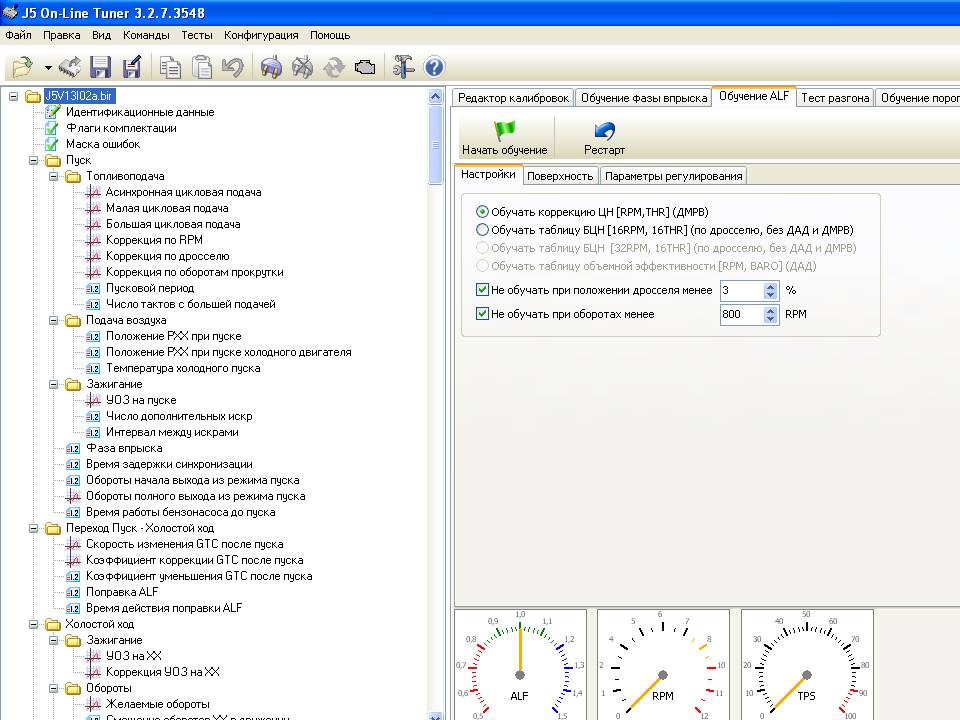Collapse the 'Топливоподача' folder node
The image size is (960, 720).
pyautogui.click(x=54, y=176)
